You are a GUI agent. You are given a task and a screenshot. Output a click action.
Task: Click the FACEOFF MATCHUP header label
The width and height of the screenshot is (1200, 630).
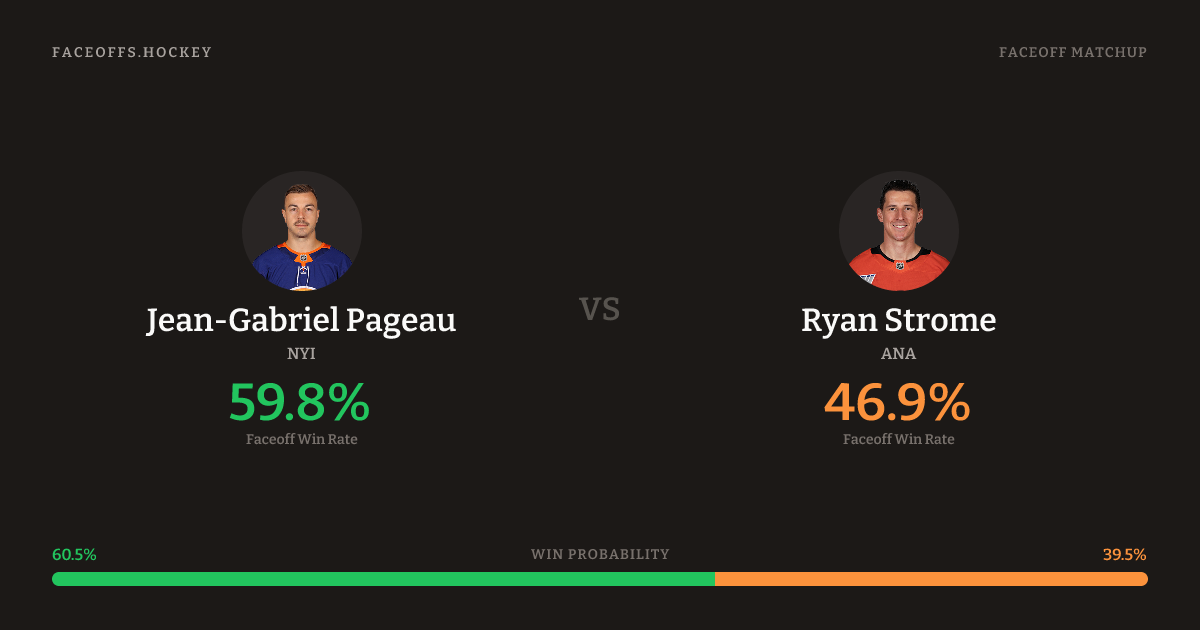1072,52
